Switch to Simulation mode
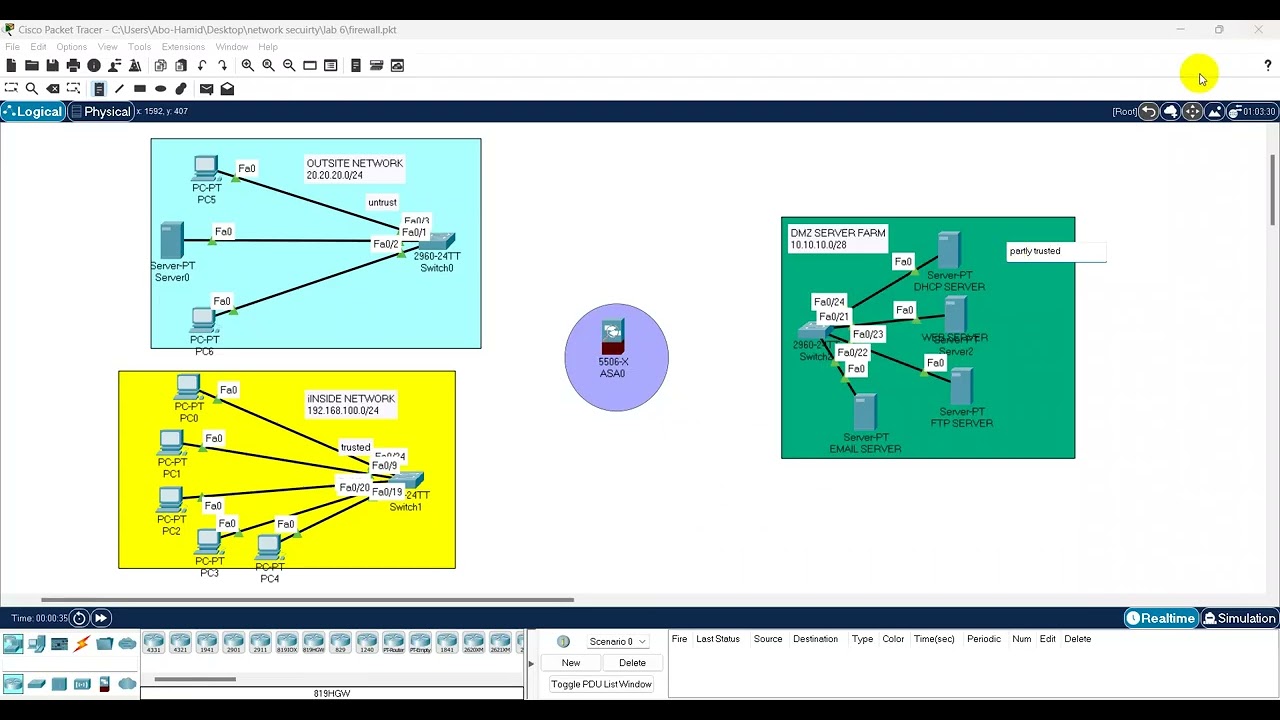The width and height of the screenshot is (1280, 720). pos(1239,618)
